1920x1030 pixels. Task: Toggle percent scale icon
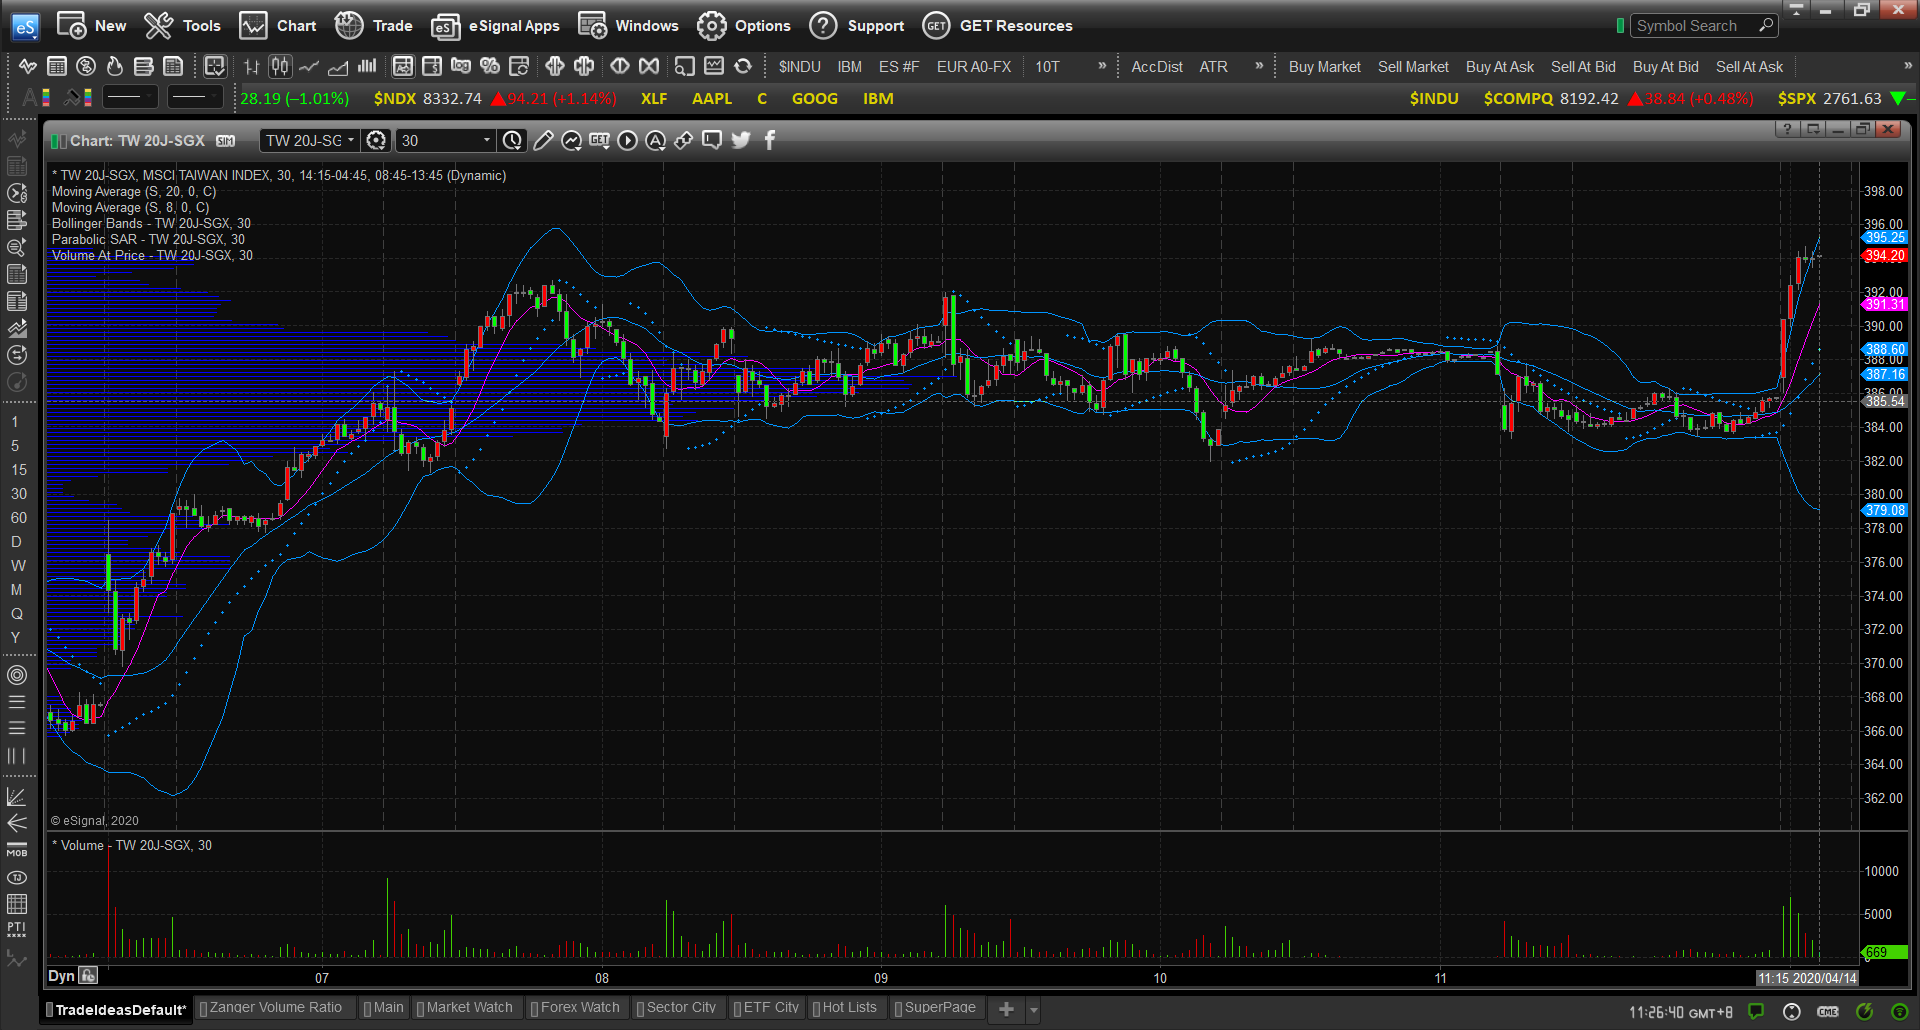tap(489, 66)
